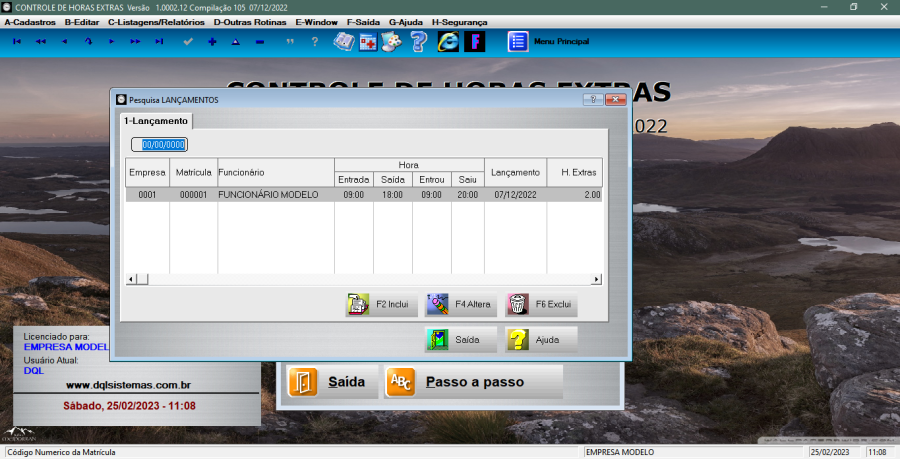Screen dimensions: 900x459
Task: Open the C-Listagens/Relatórios menu
Action: tap(157, 21)
